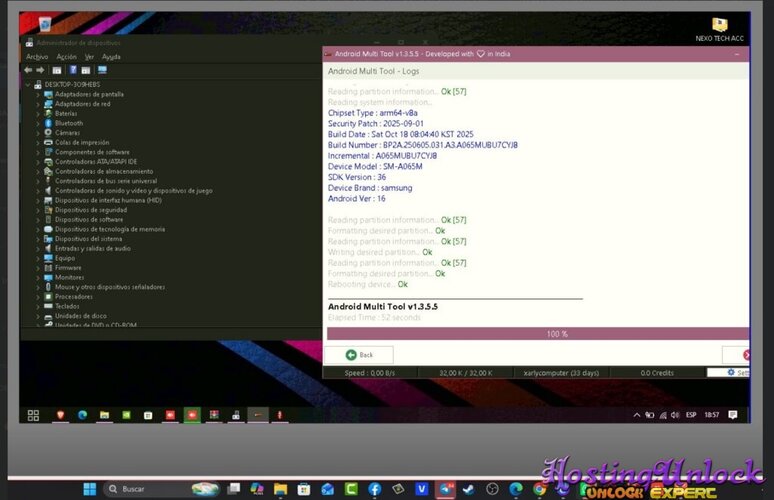Screen dimensions: 774x500
Task: Click the Security Patch : 2025-09-01 line
Action: (x=376, y=123)
